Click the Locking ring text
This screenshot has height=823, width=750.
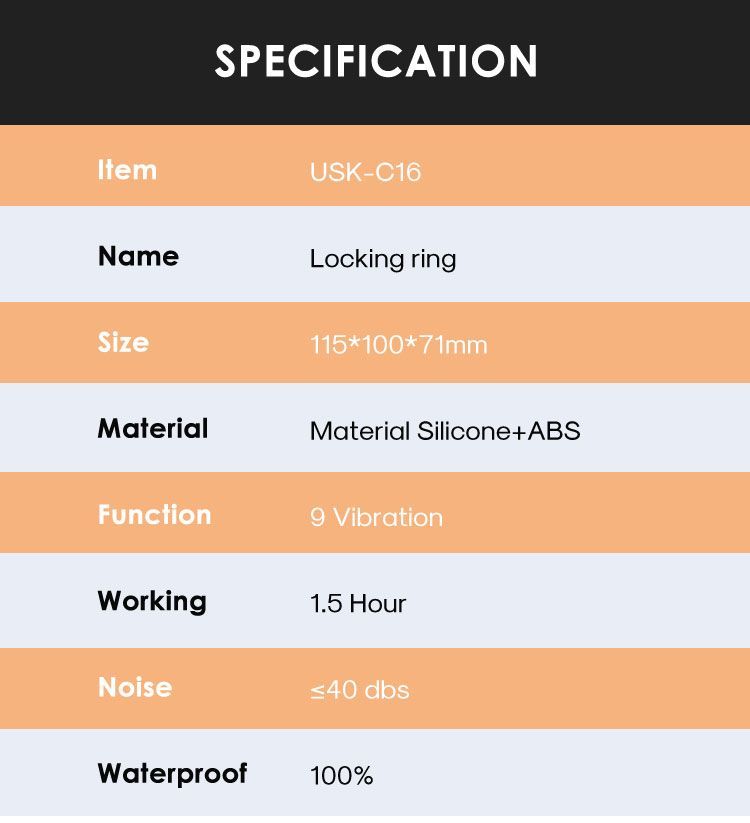[383, 259]
